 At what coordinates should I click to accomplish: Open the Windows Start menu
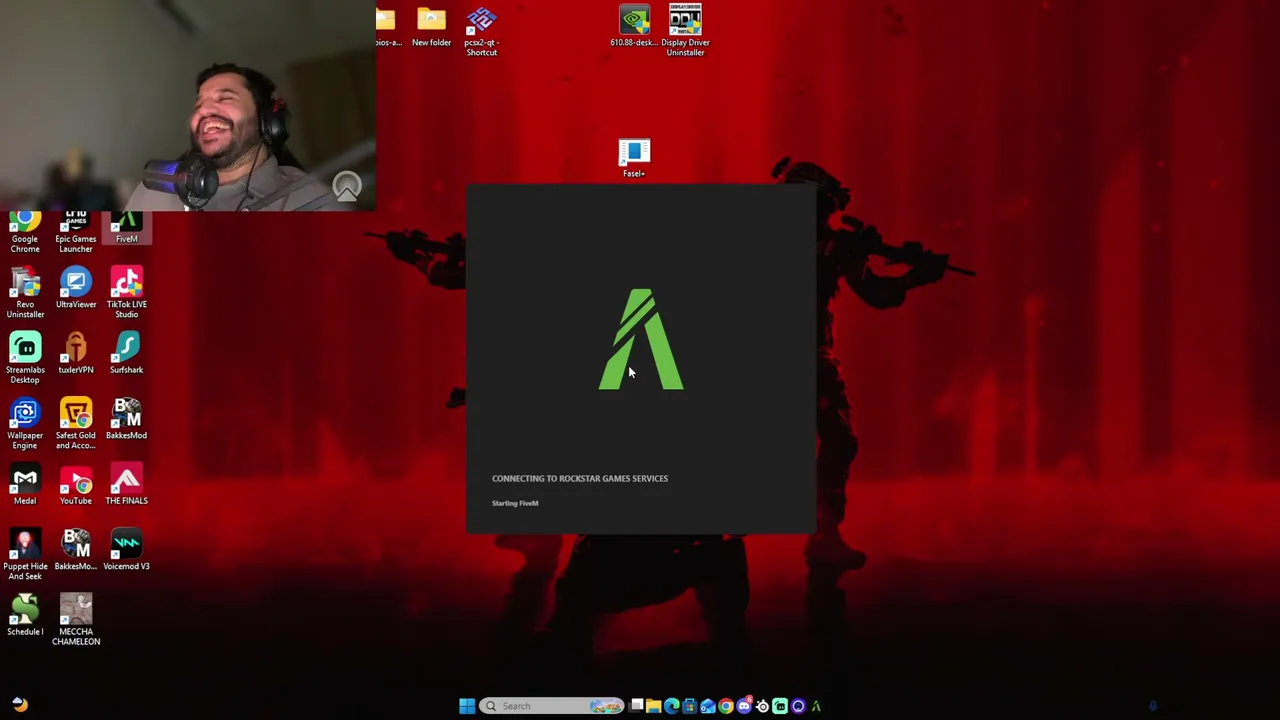[x=467, y=706]
